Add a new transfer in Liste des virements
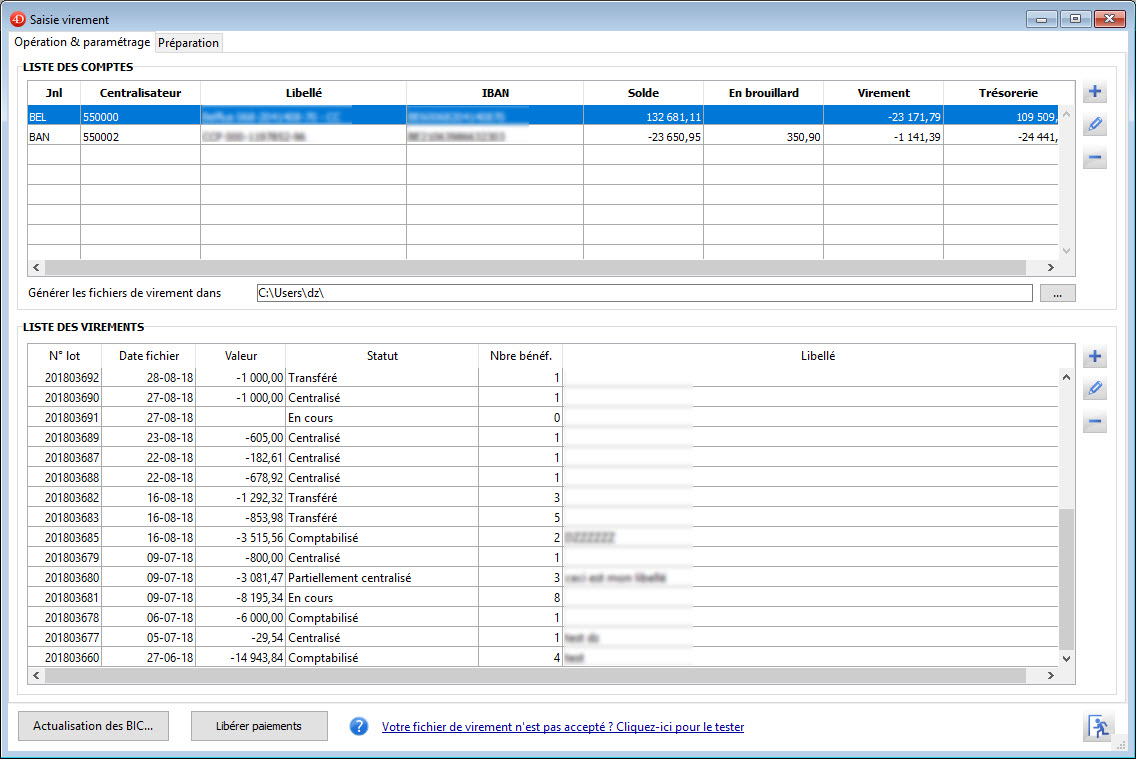Image resolution: width=1136 pixels, height=759 pixels. (1095, 357)
